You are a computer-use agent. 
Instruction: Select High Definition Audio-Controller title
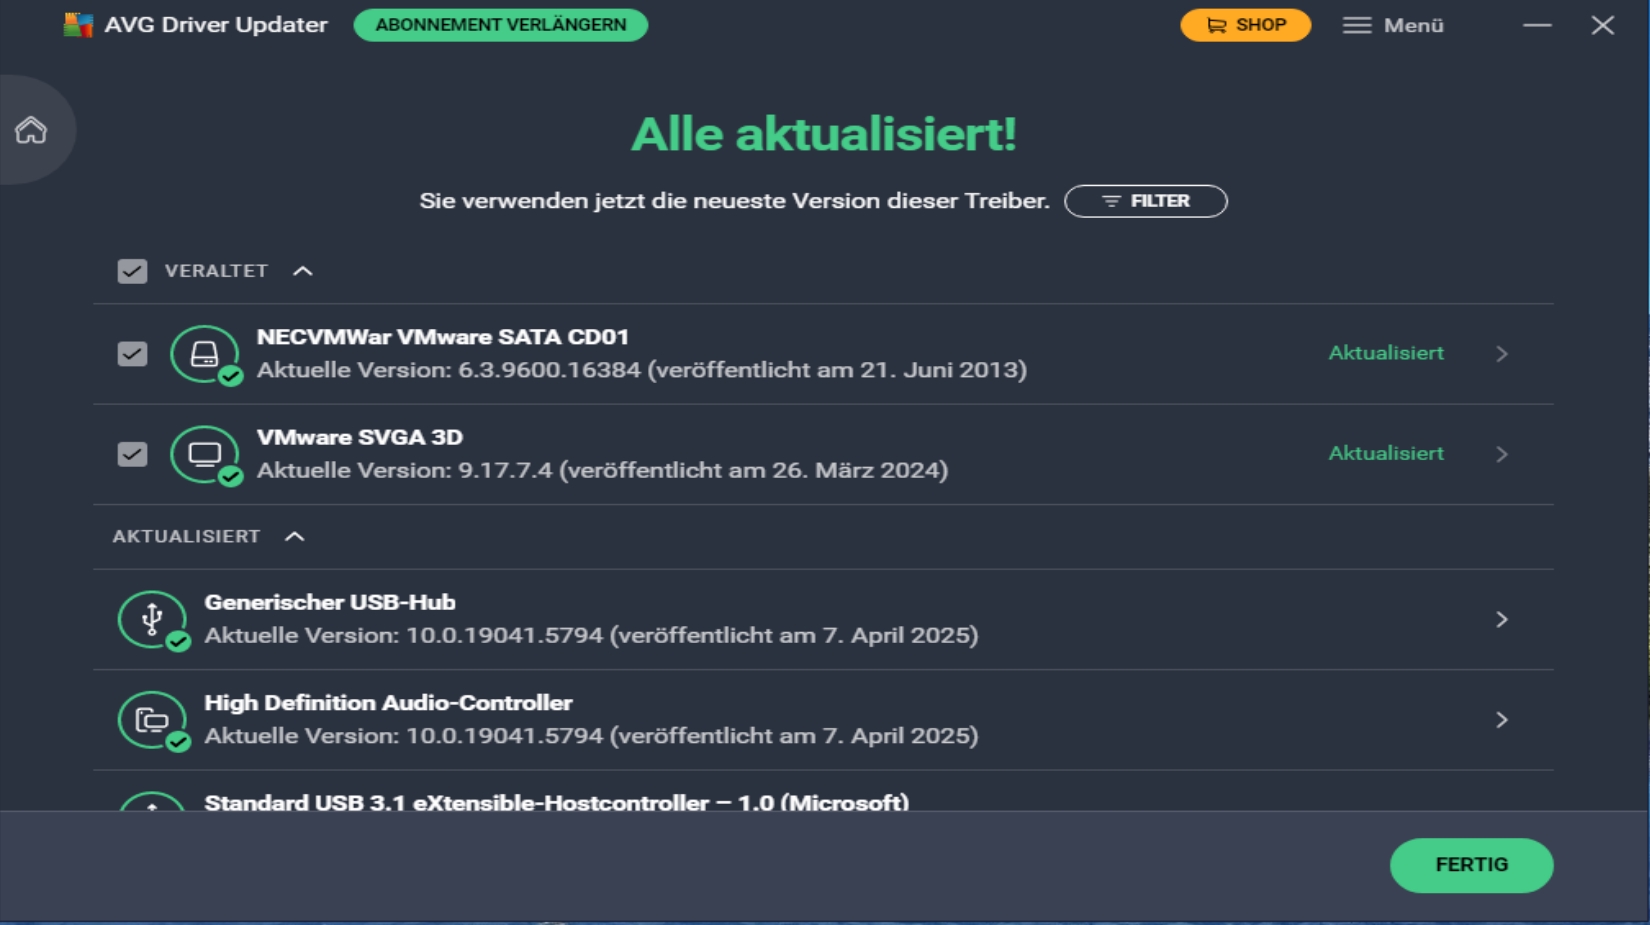388,703
